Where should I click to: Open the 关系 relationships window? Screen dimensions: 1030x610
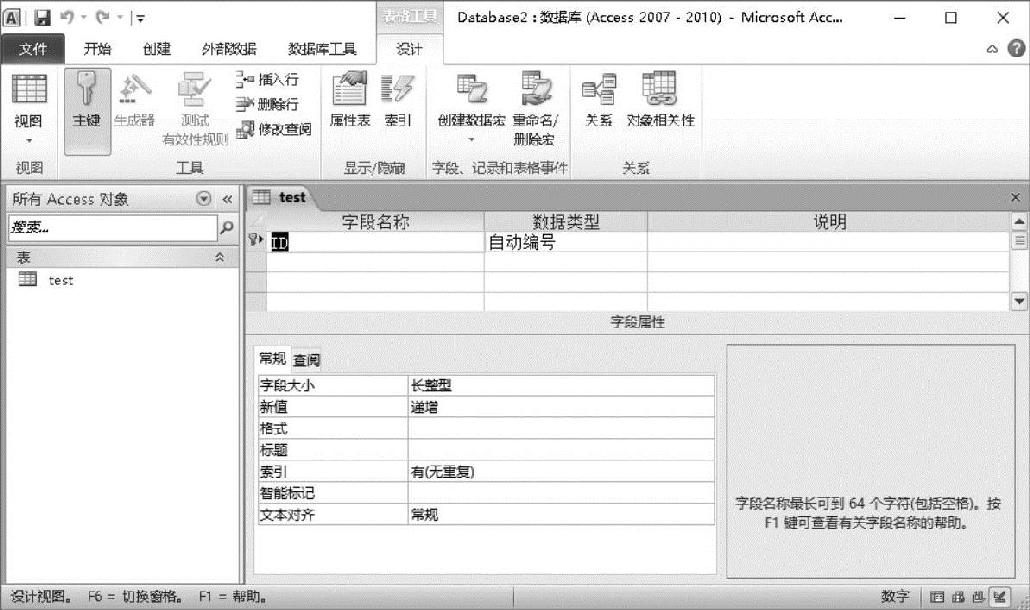pos(599,100)
